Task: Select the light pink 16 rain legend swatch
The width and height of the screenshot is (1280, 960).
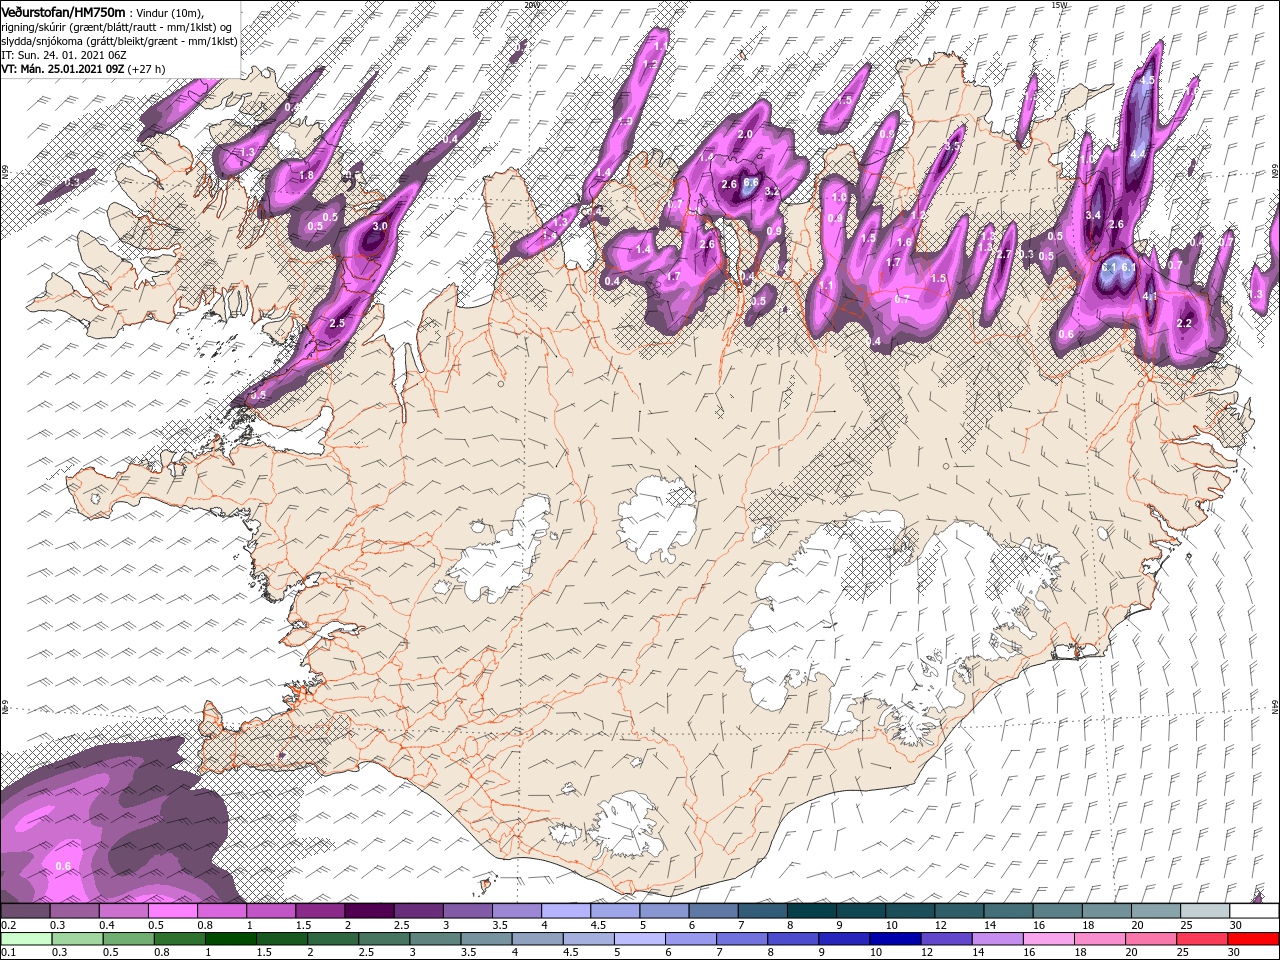Action: tap(1050, 939)
